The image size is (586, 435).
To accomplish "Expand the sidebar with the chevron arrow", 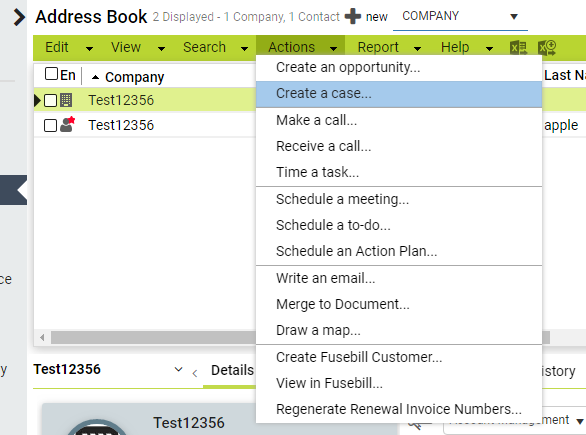I will click(x=19, y=17).
